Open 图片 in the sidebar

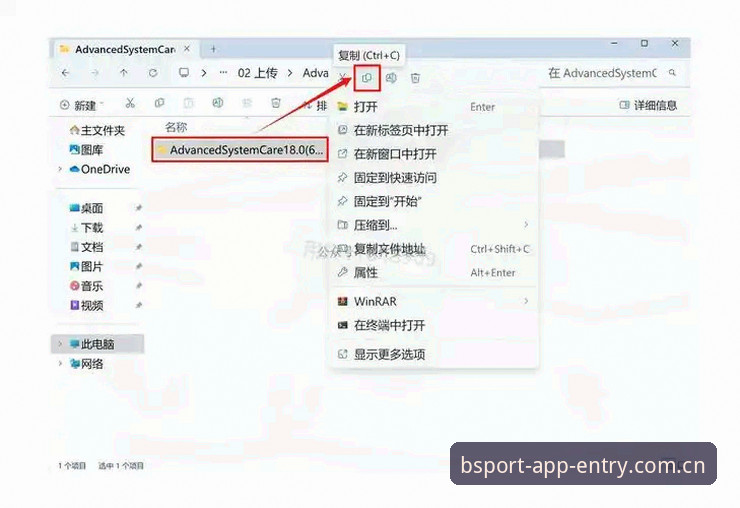(x=86, y=266)
